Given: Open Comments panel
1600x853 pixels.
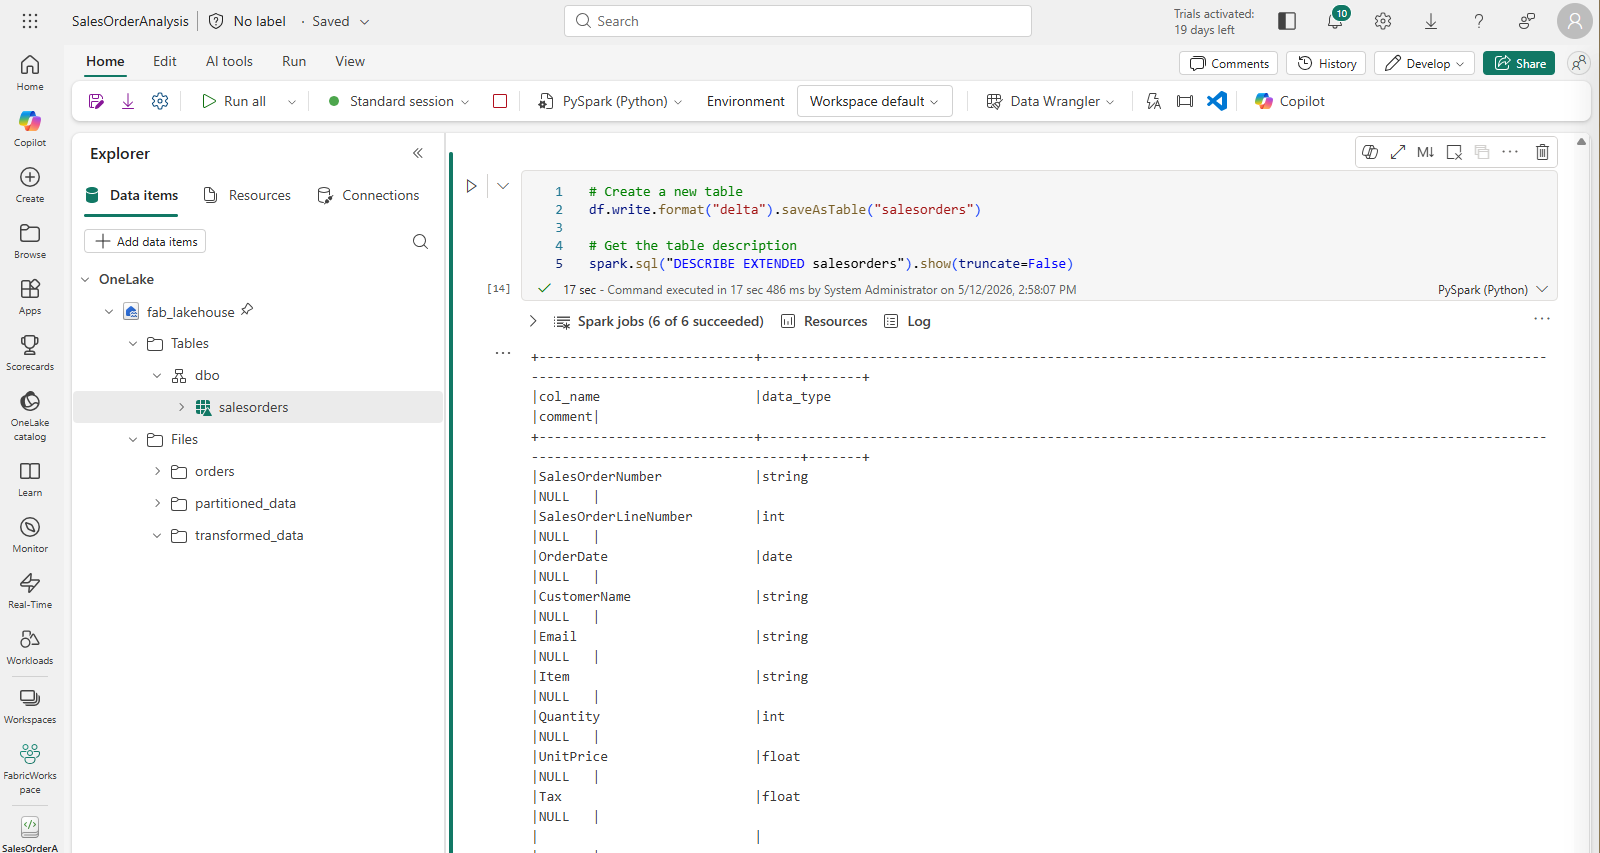Looking at the screenshot, I should click(1229, 63).
